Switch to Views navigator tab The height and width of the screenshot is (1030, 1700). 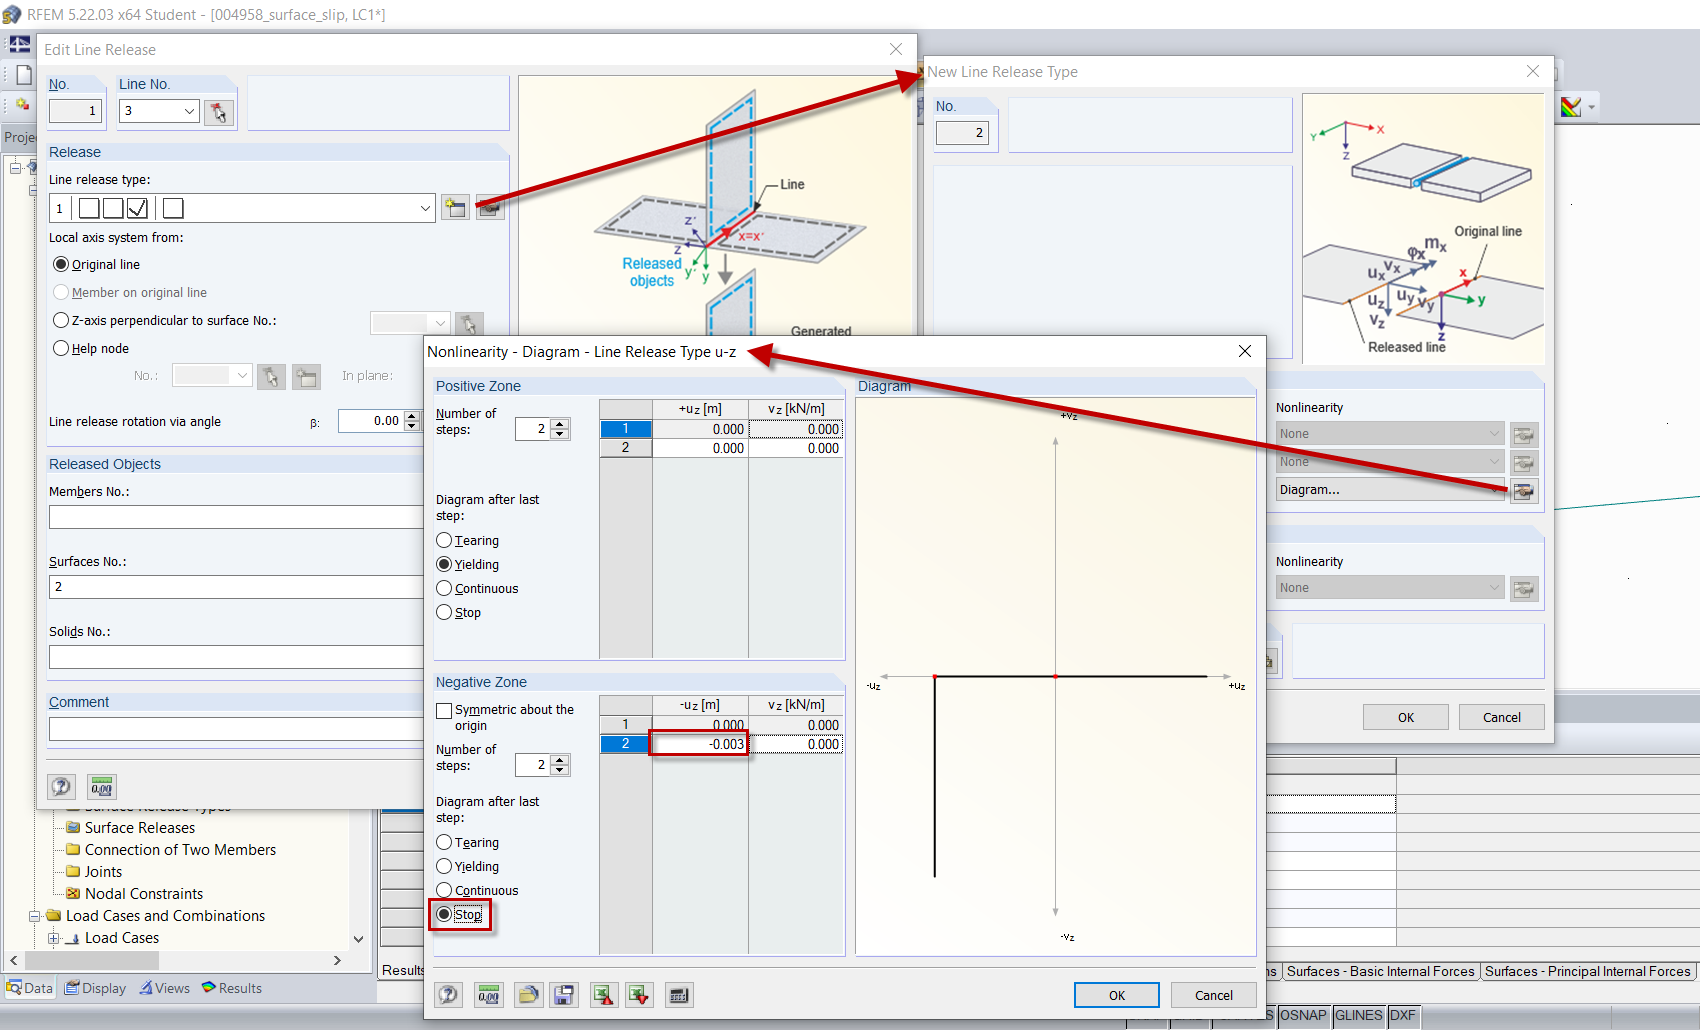tap(164, 988)
